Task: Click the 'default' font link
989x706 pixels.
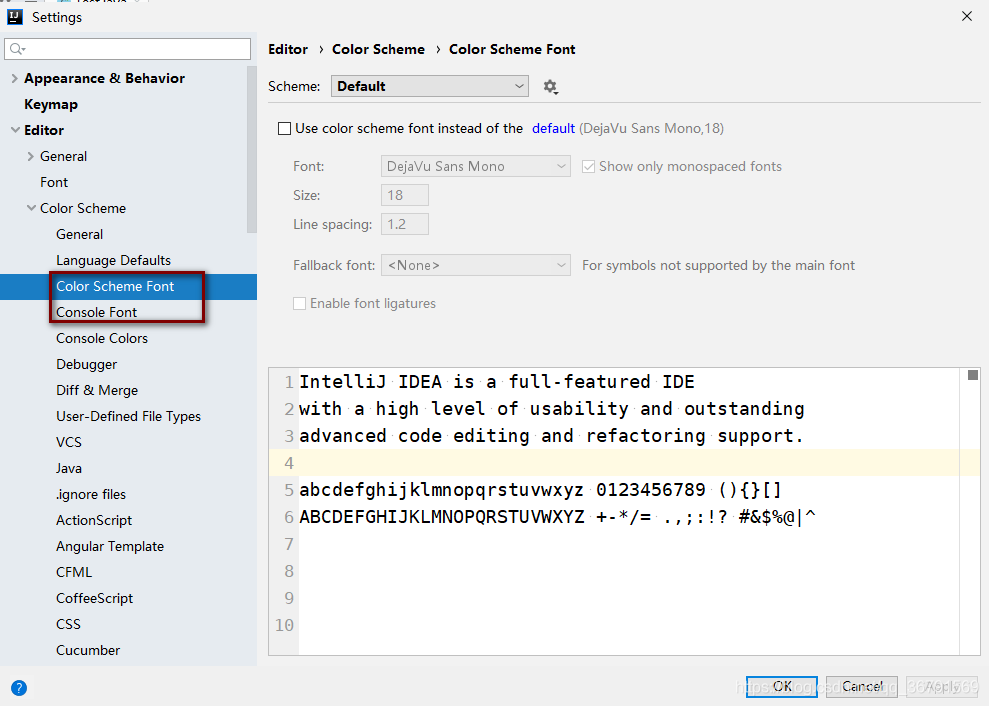Action: [553, 129]
